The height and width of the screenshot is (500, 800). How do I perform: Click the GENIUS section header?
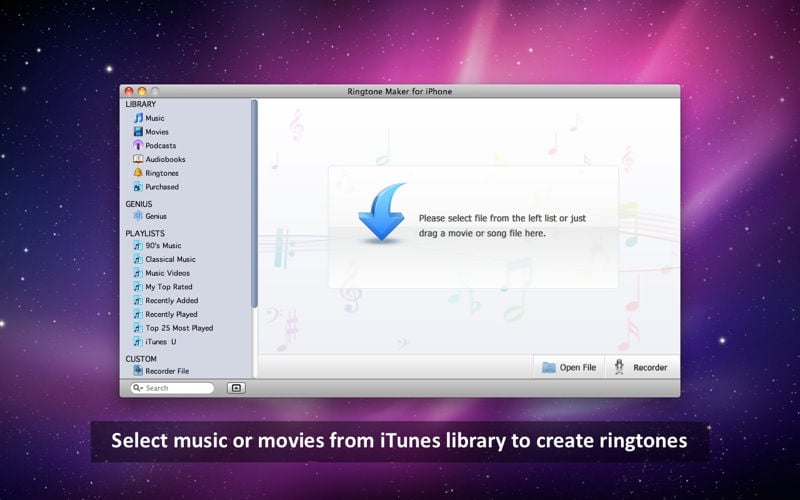click(139, 204)
